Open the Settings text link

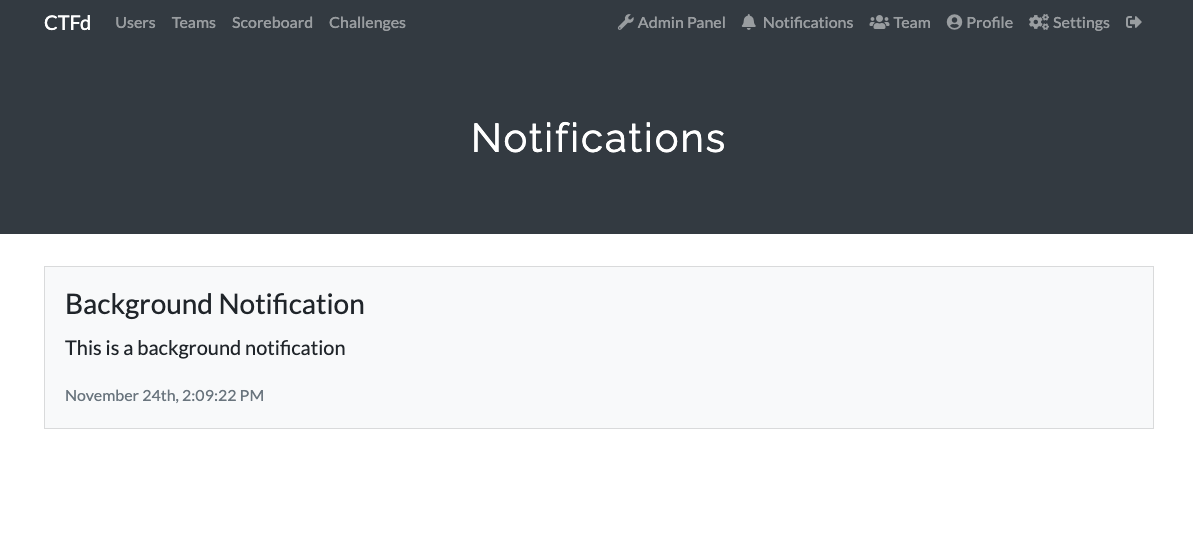pyautogui.click(x=1081, y=22)
